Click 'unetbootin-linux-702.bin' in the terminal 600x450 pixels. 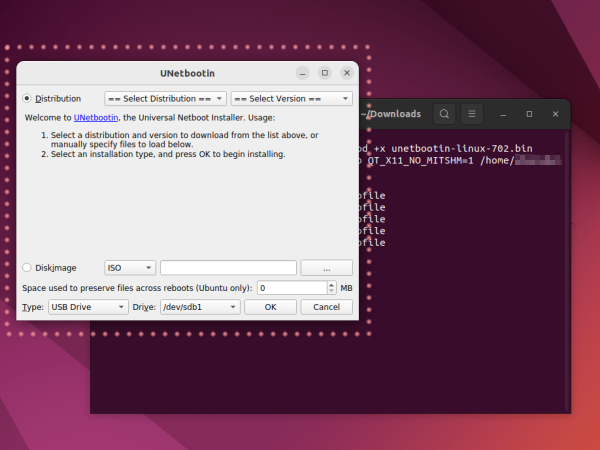coord(462,148)
